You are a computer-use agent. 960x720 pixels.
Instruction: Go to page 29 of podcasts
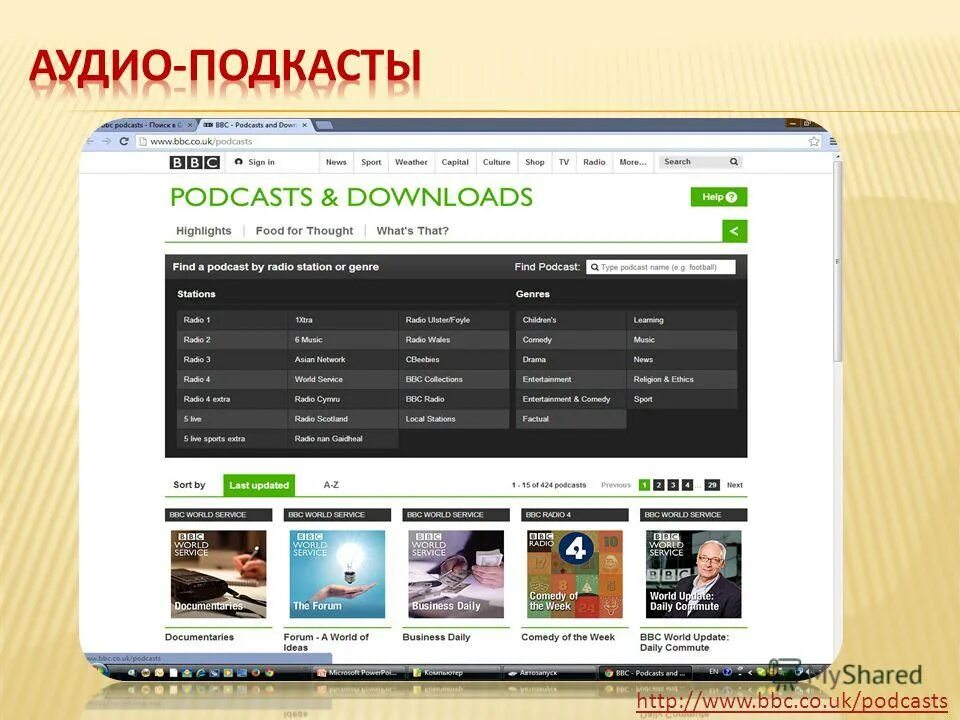coord(711,485)
